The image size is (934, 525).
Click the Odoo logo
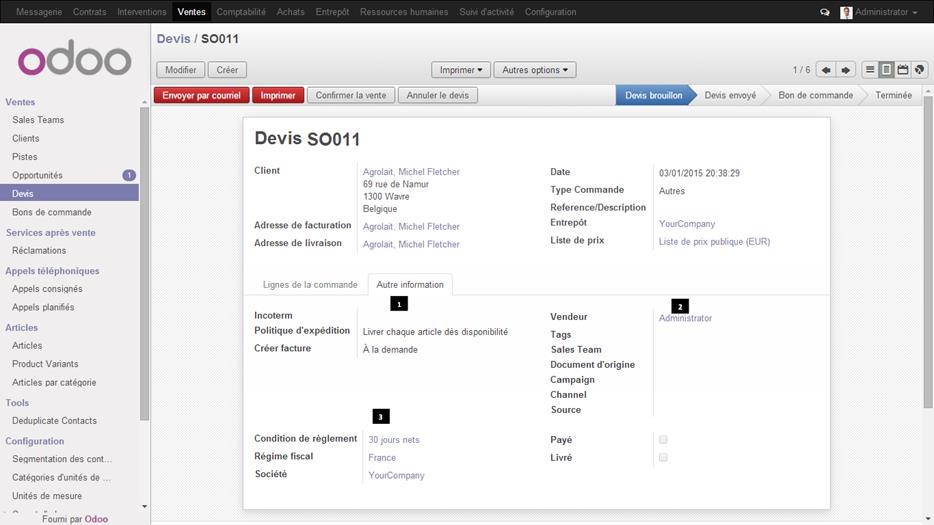[x=74, y=58]
